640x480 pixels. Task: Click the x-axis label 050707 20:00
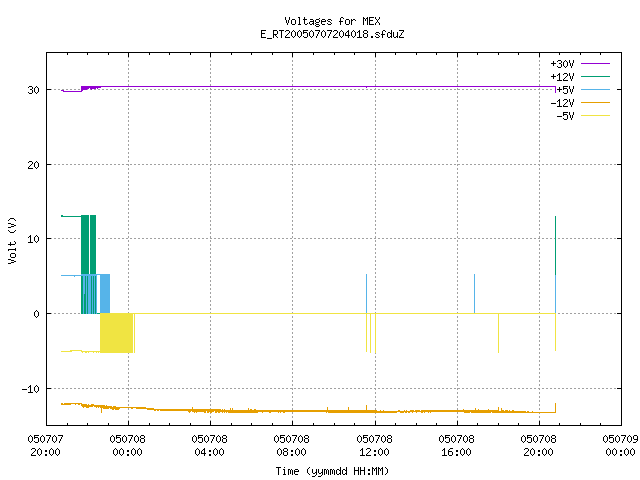point(45,445)
